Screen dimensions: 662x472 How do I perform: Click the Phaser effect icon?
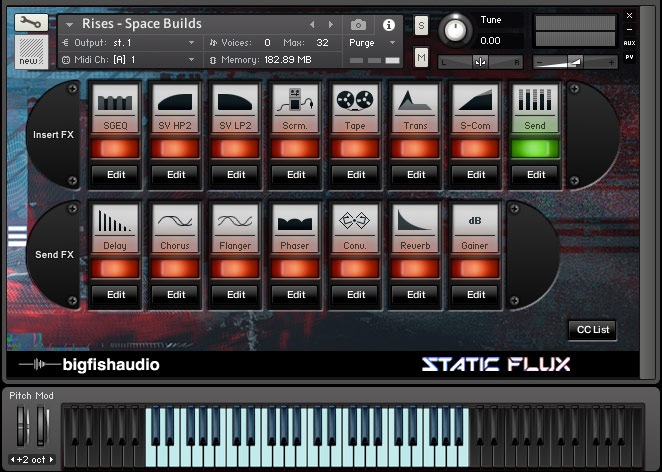(x=295, y=222)
